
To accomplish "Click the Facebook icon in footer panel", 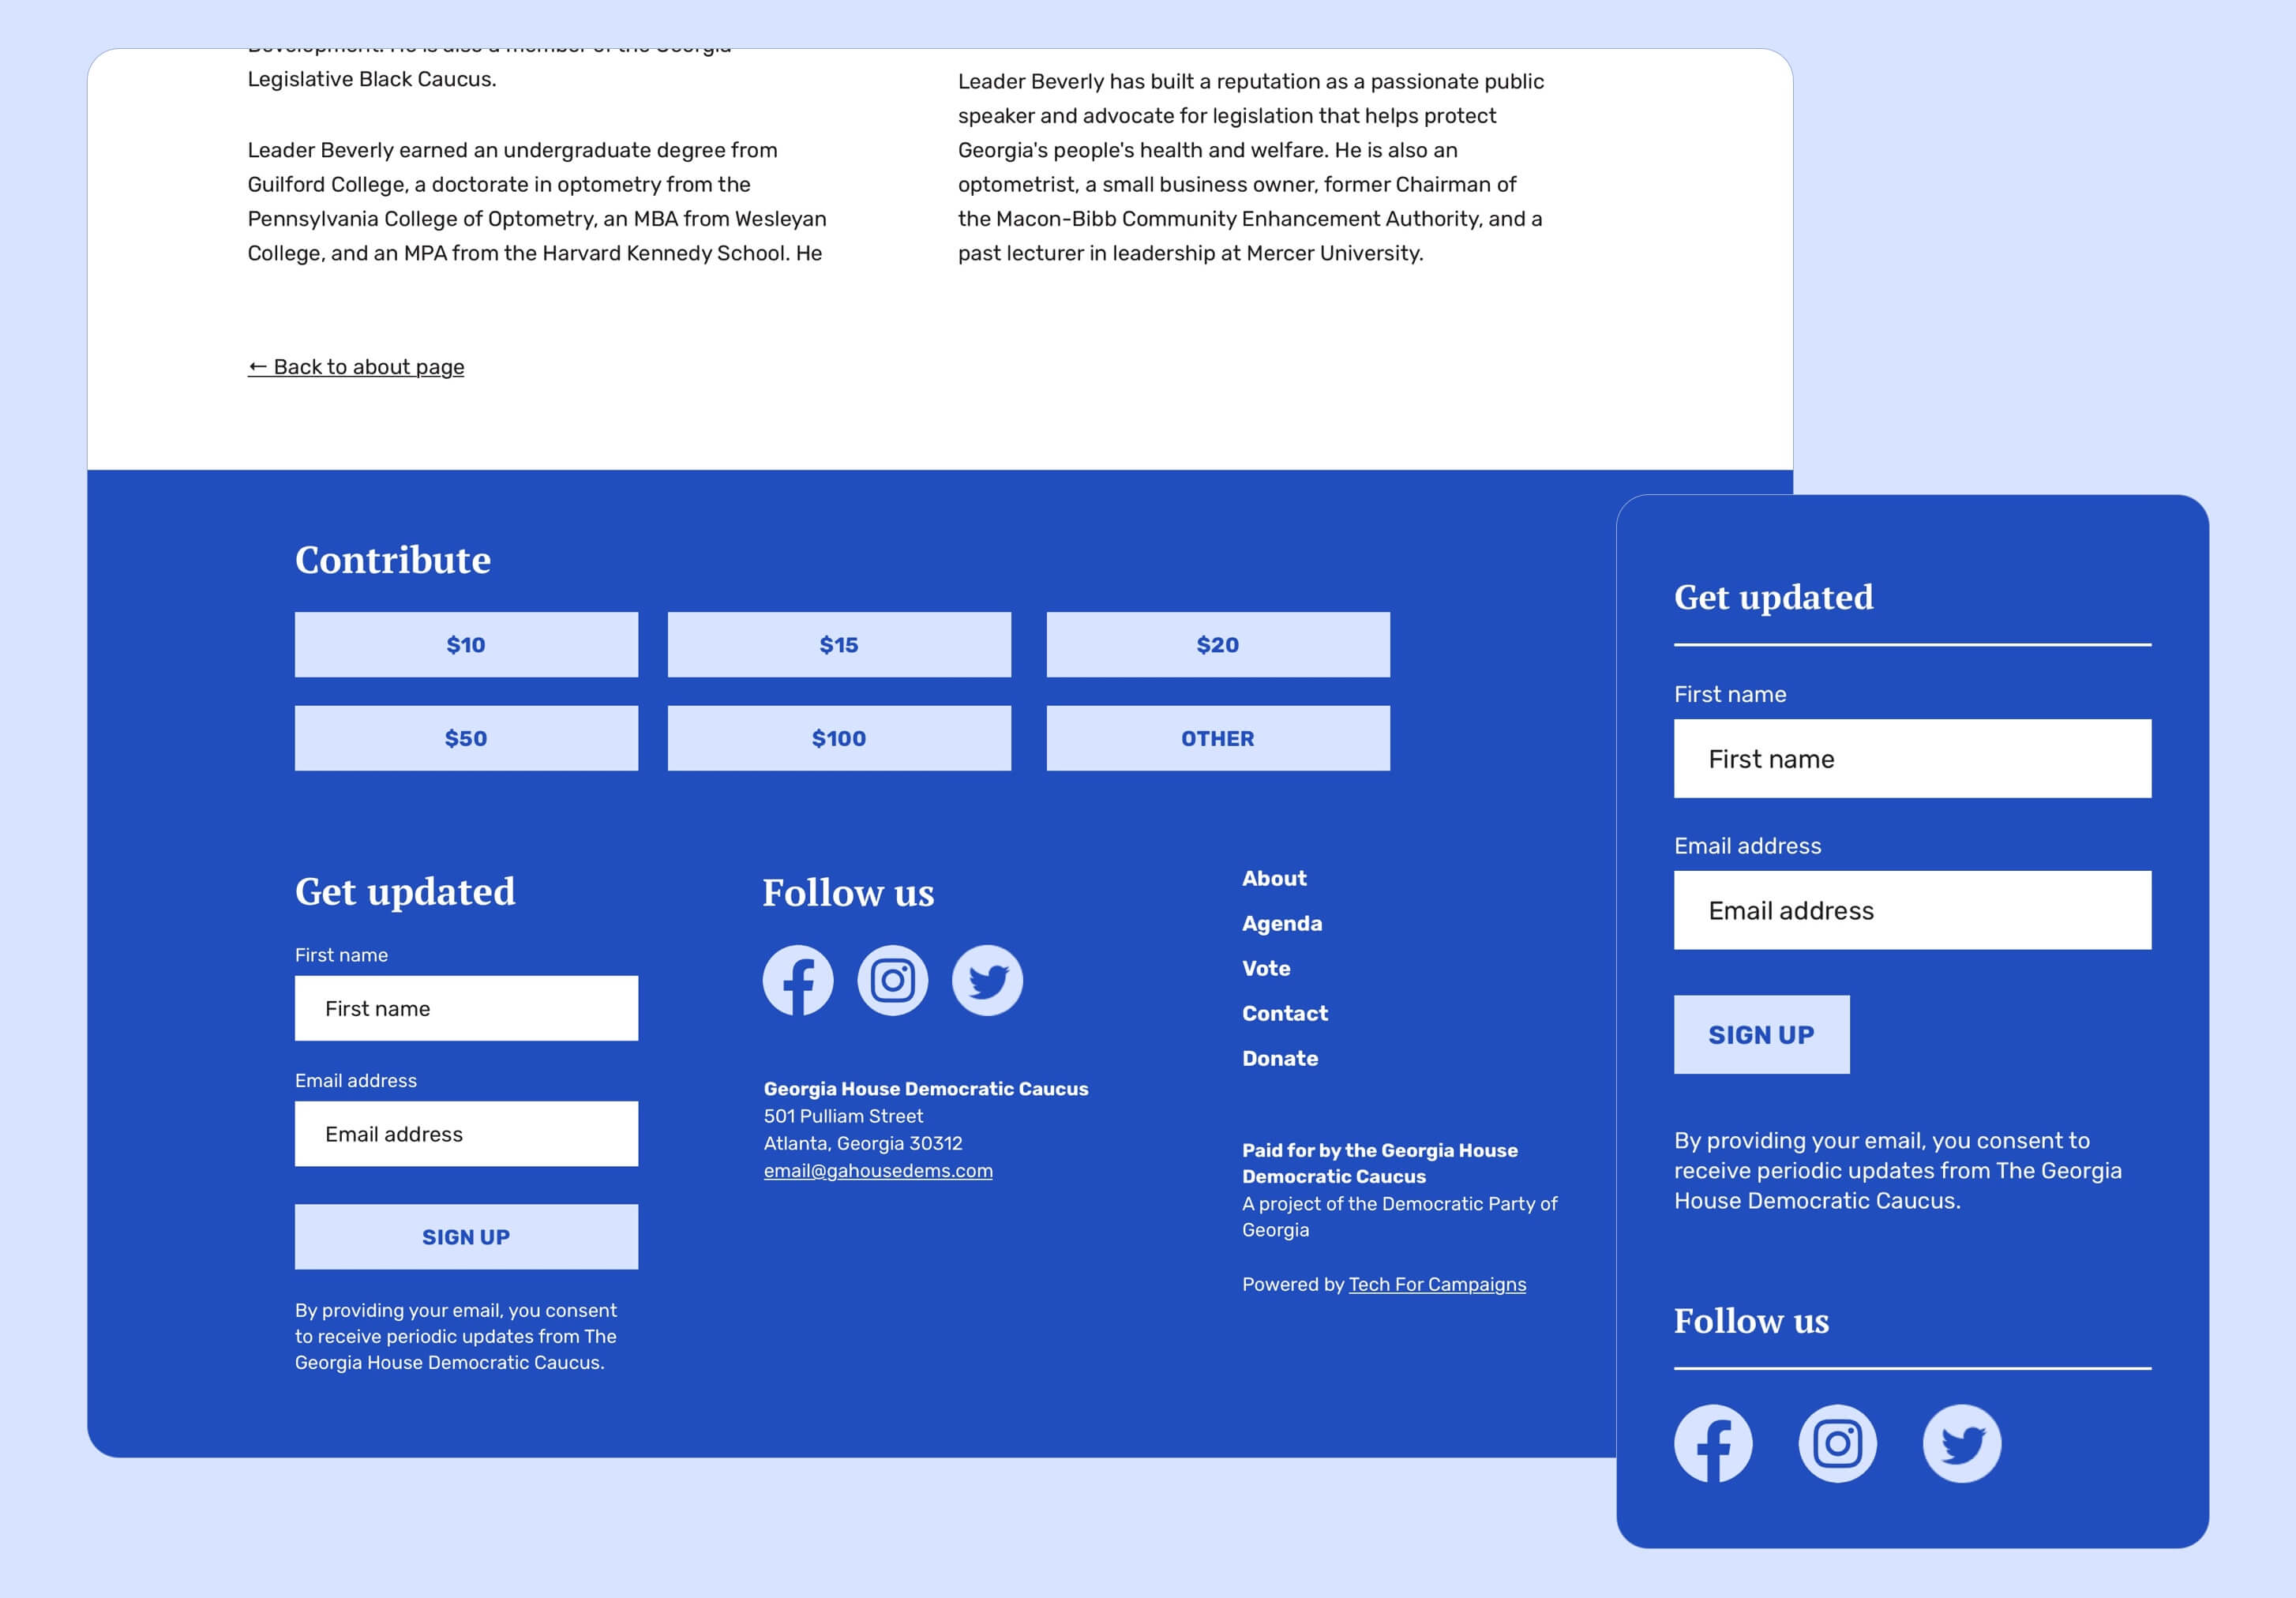I will (x=797, y=981).
